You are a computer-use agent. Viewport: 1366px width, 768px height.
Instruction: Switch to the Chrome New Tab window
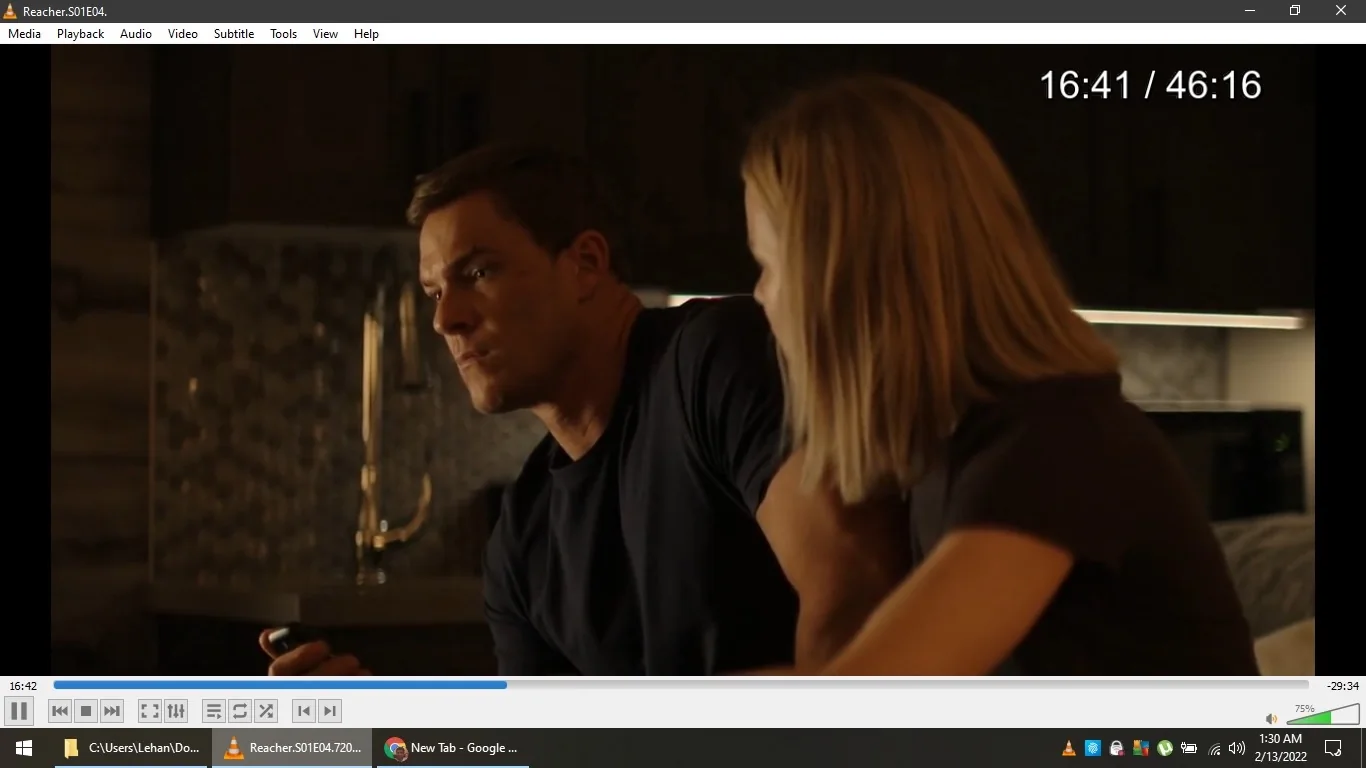pos(453,748)
